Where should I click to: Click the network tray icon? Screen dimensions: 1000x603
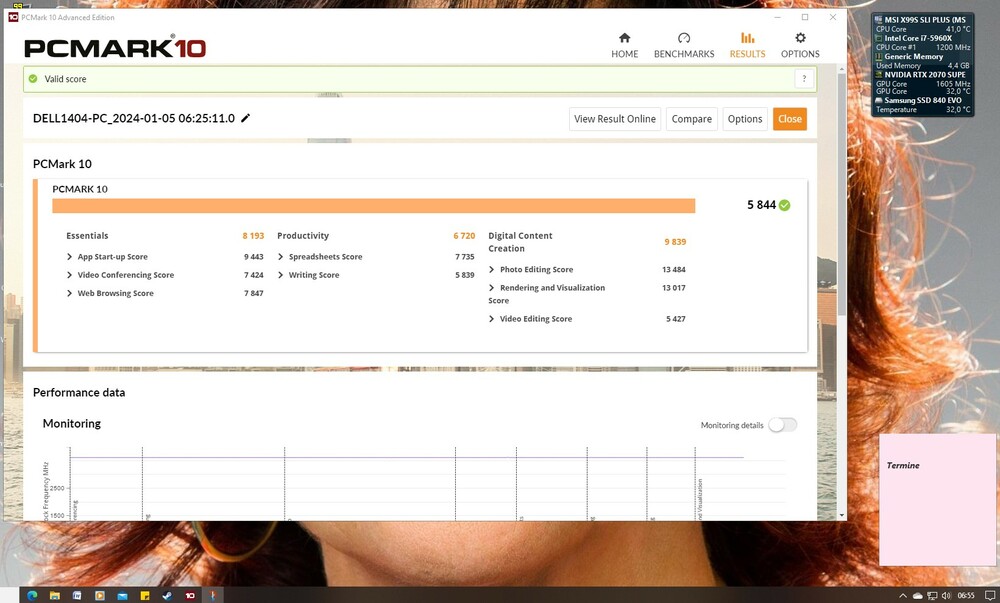coord(932,596)
